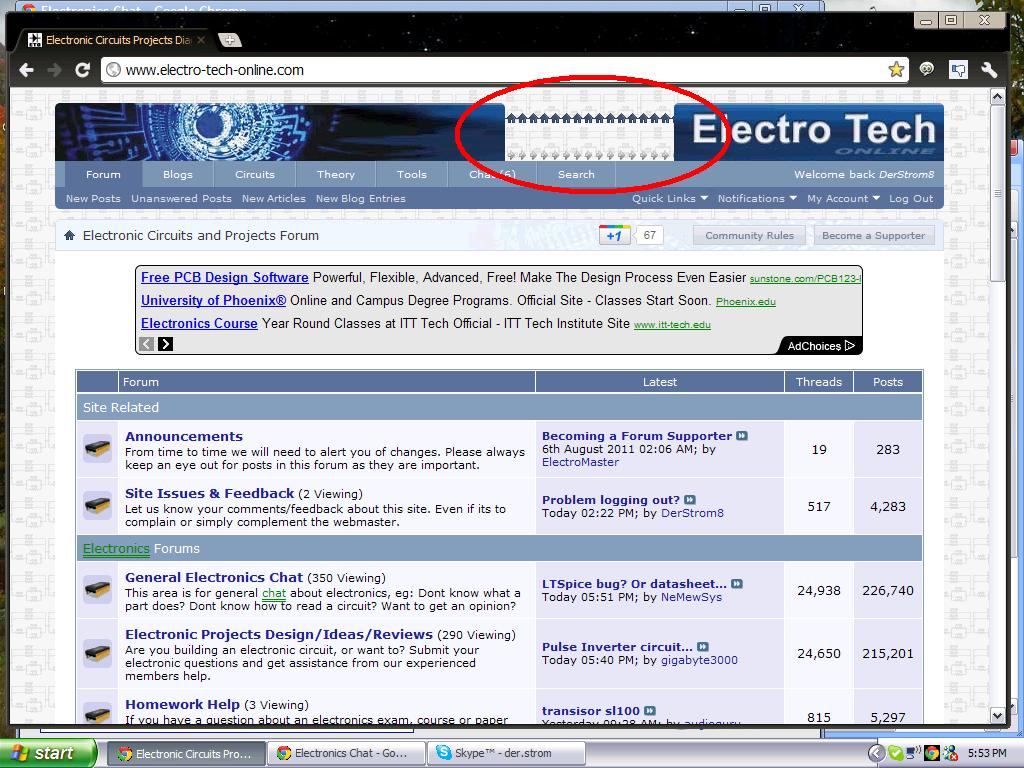The height and width of the screenshot is (768, 1024).
Task: Open the Site Issues & Feedback chip icon
Action: coord(97,506)
